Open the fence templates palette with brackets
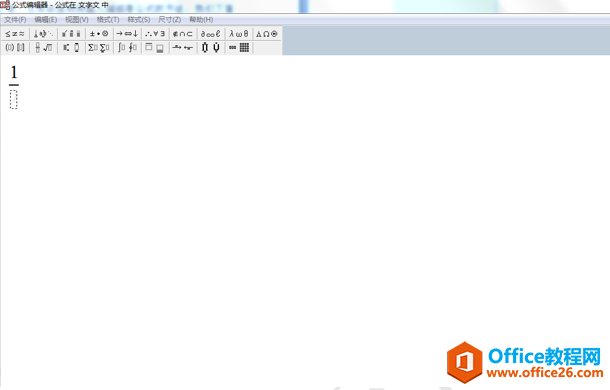This screenshot has width=610, height=390. pos(15,47)
